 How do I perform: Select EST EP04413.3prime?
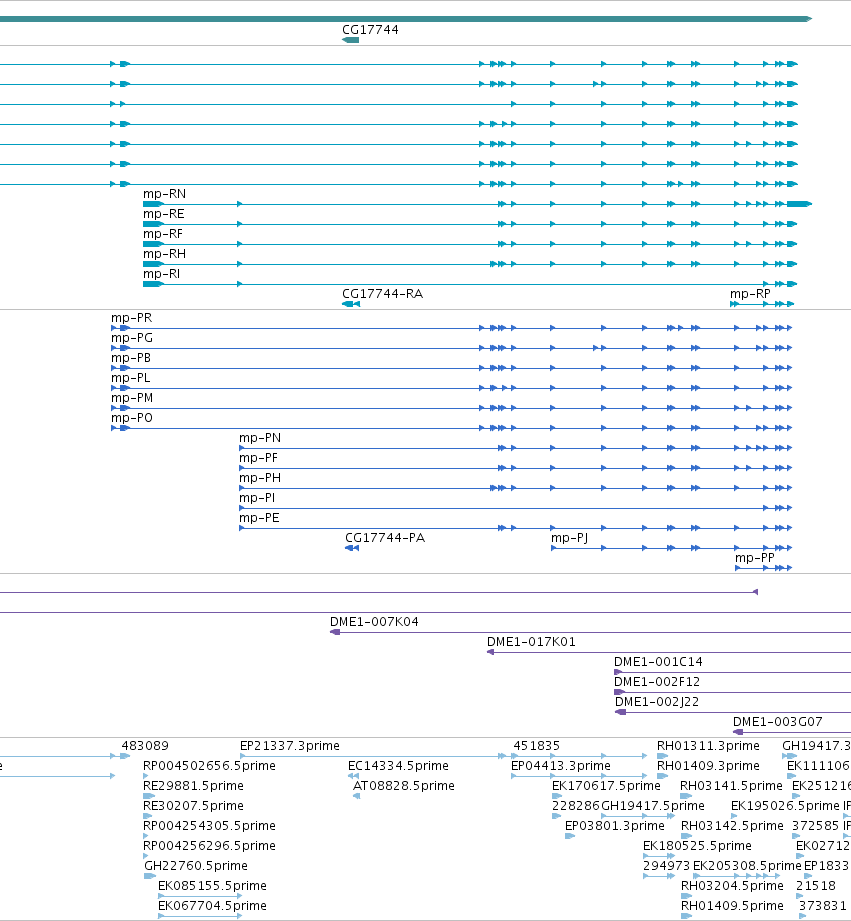pos(561,765)
